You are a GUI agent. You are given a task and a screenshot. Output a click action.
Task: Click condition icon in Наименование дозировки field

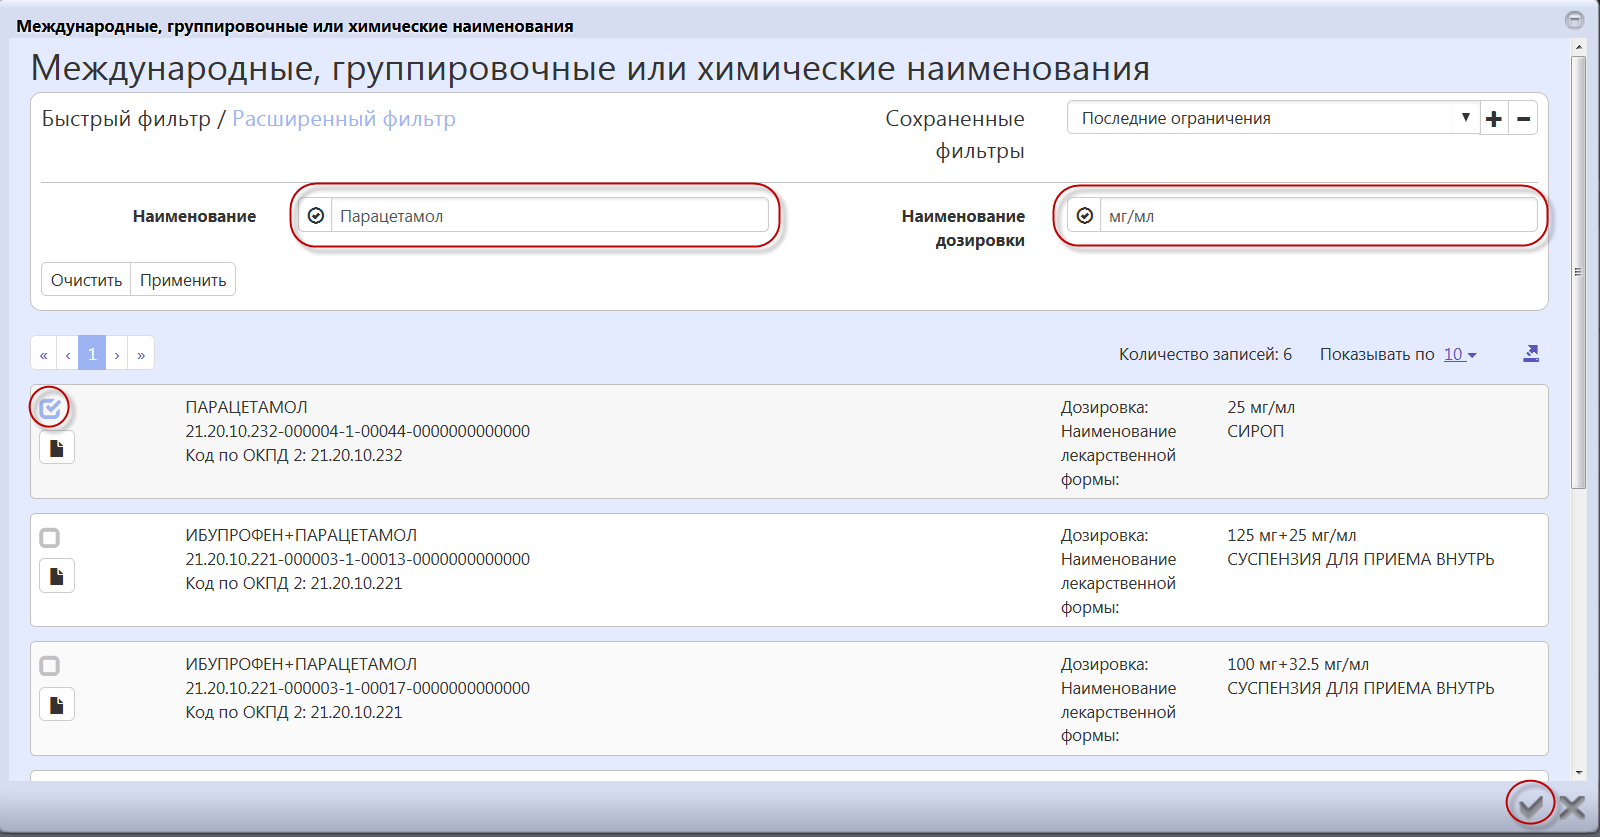point(1085,215)
